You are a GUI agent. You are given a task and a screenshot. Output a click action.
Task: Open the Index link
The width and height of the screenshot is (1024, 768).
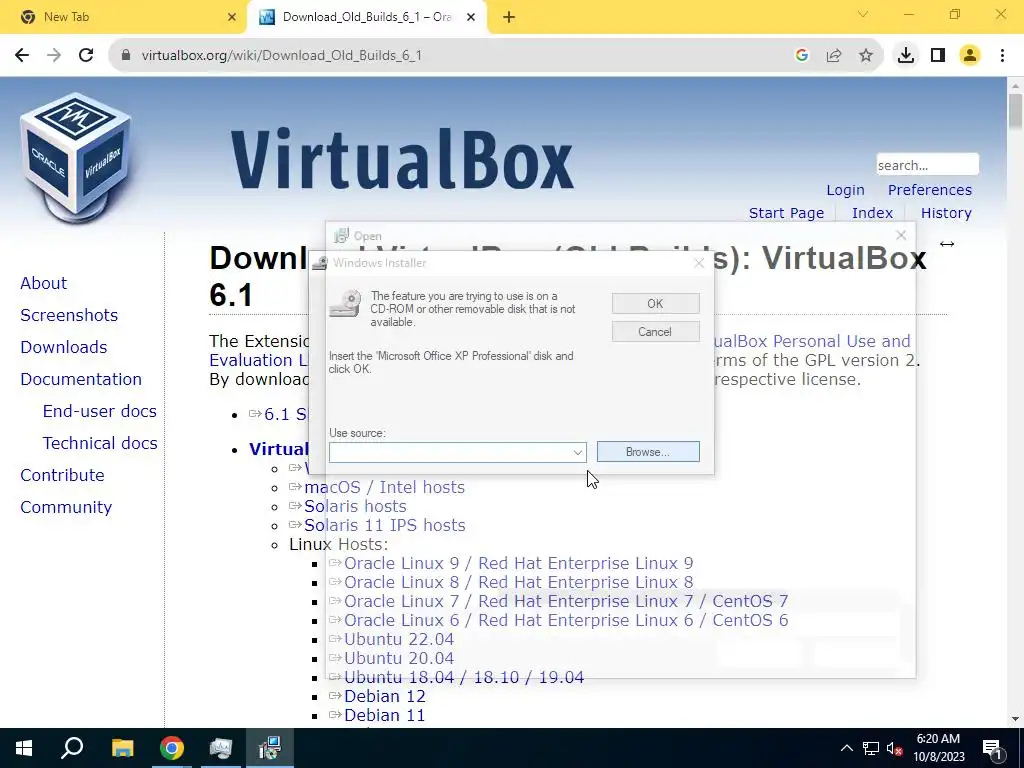872,213
